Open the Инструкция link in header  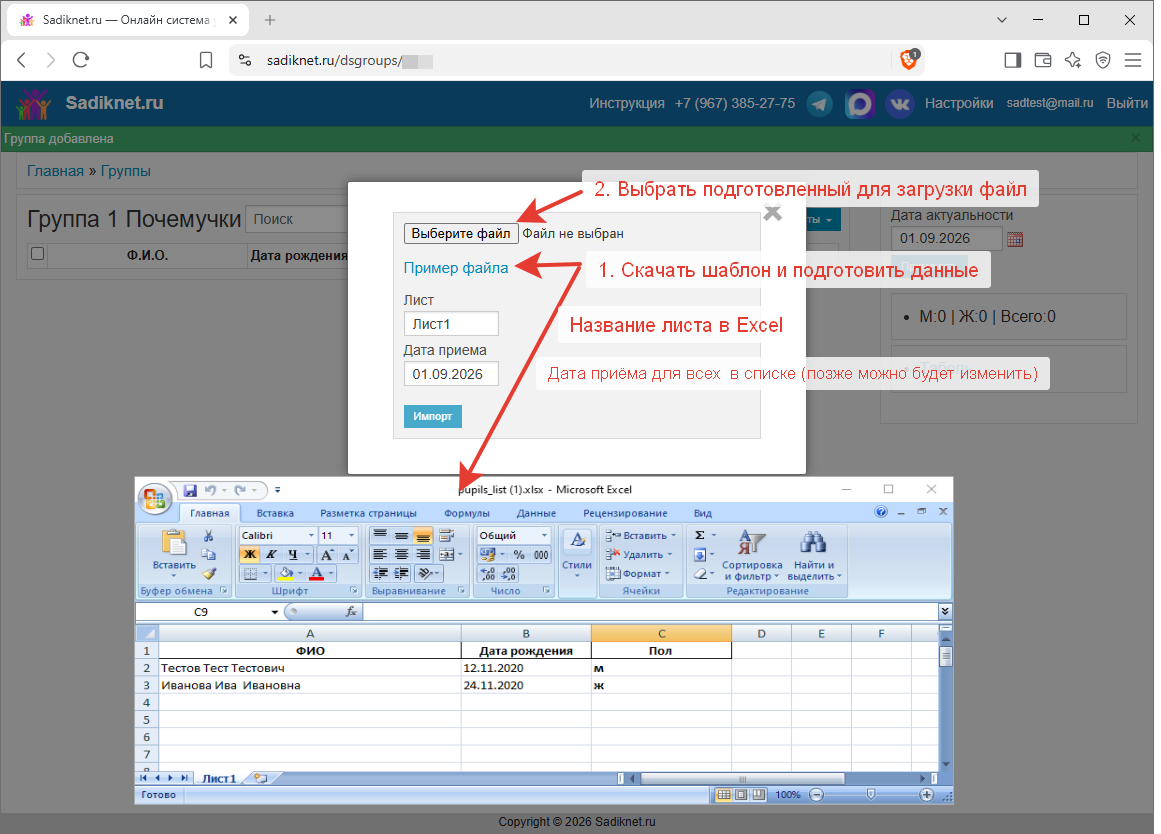(626, 104)
